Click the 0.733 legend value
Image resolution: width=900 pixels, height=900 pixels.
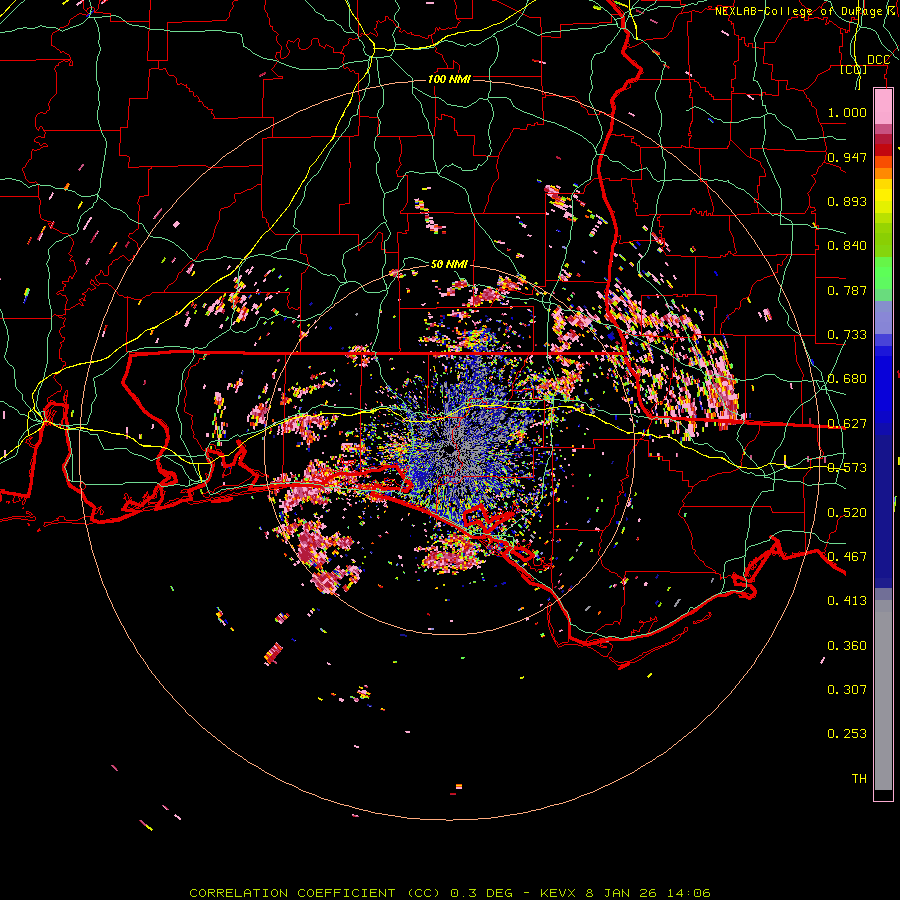coord(847,335)
